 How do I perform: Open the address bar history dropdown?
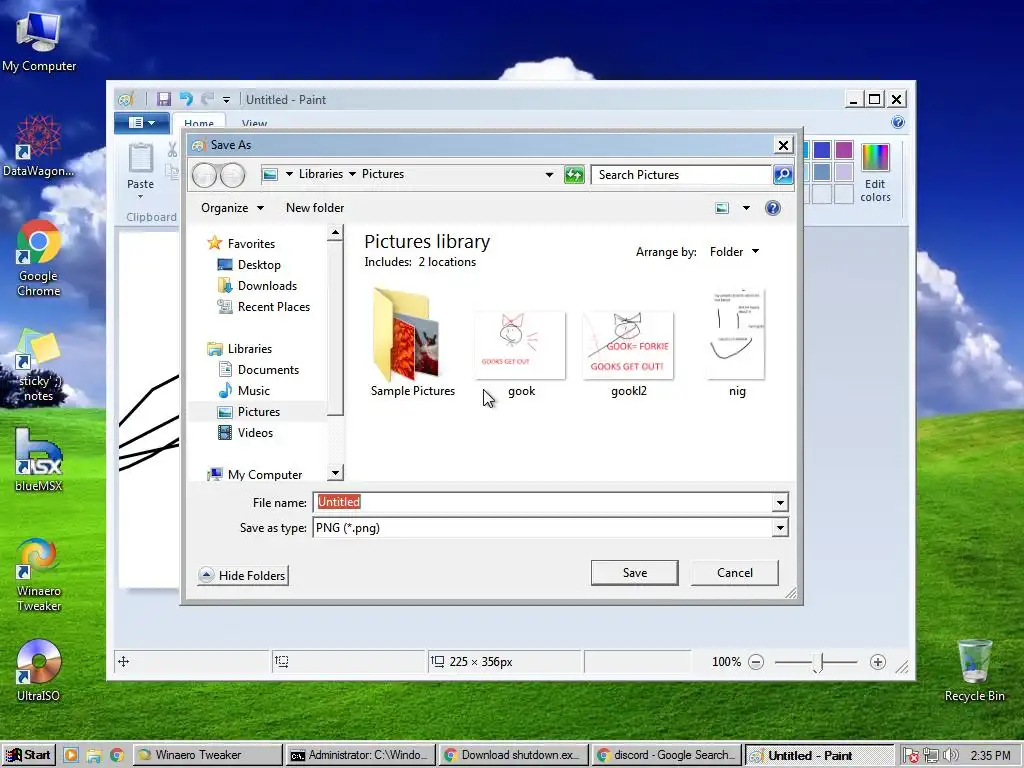click(x=549, y=174)
